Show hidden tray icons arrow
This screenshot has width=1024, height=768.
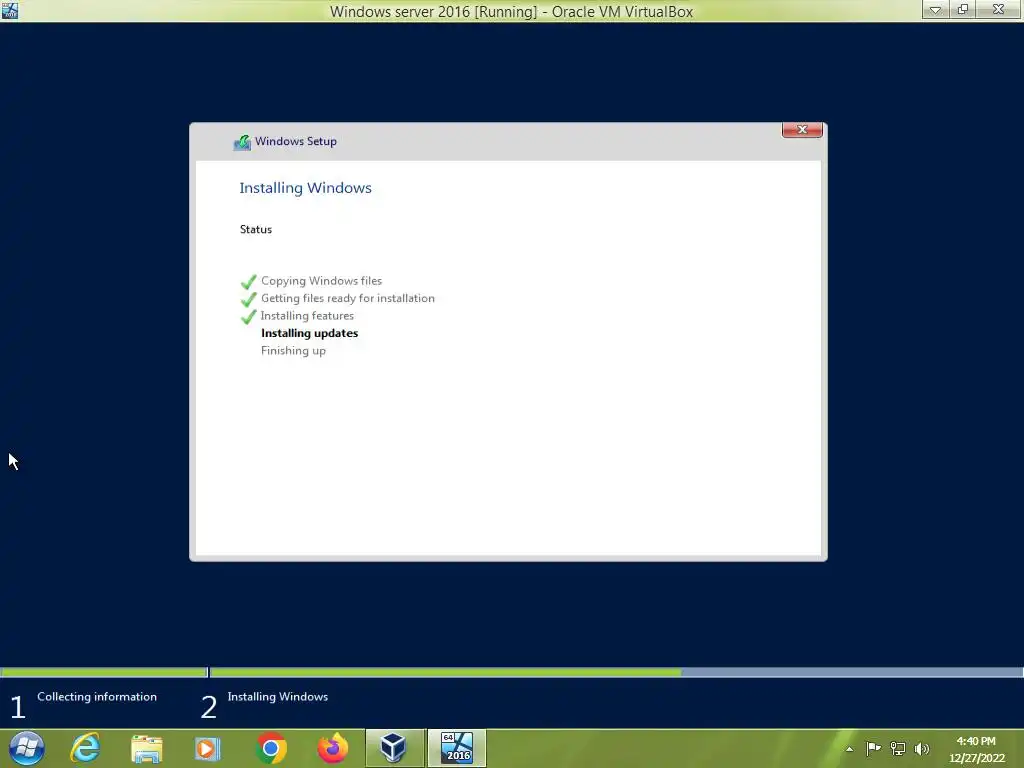[849, 749]
